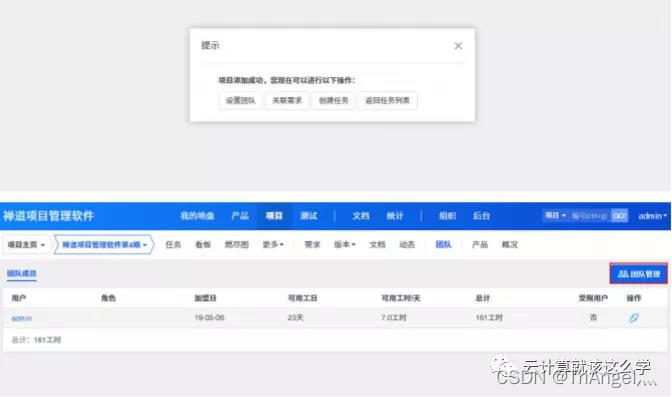
Task: Click the 加盟日 column header
Action: 205,298
